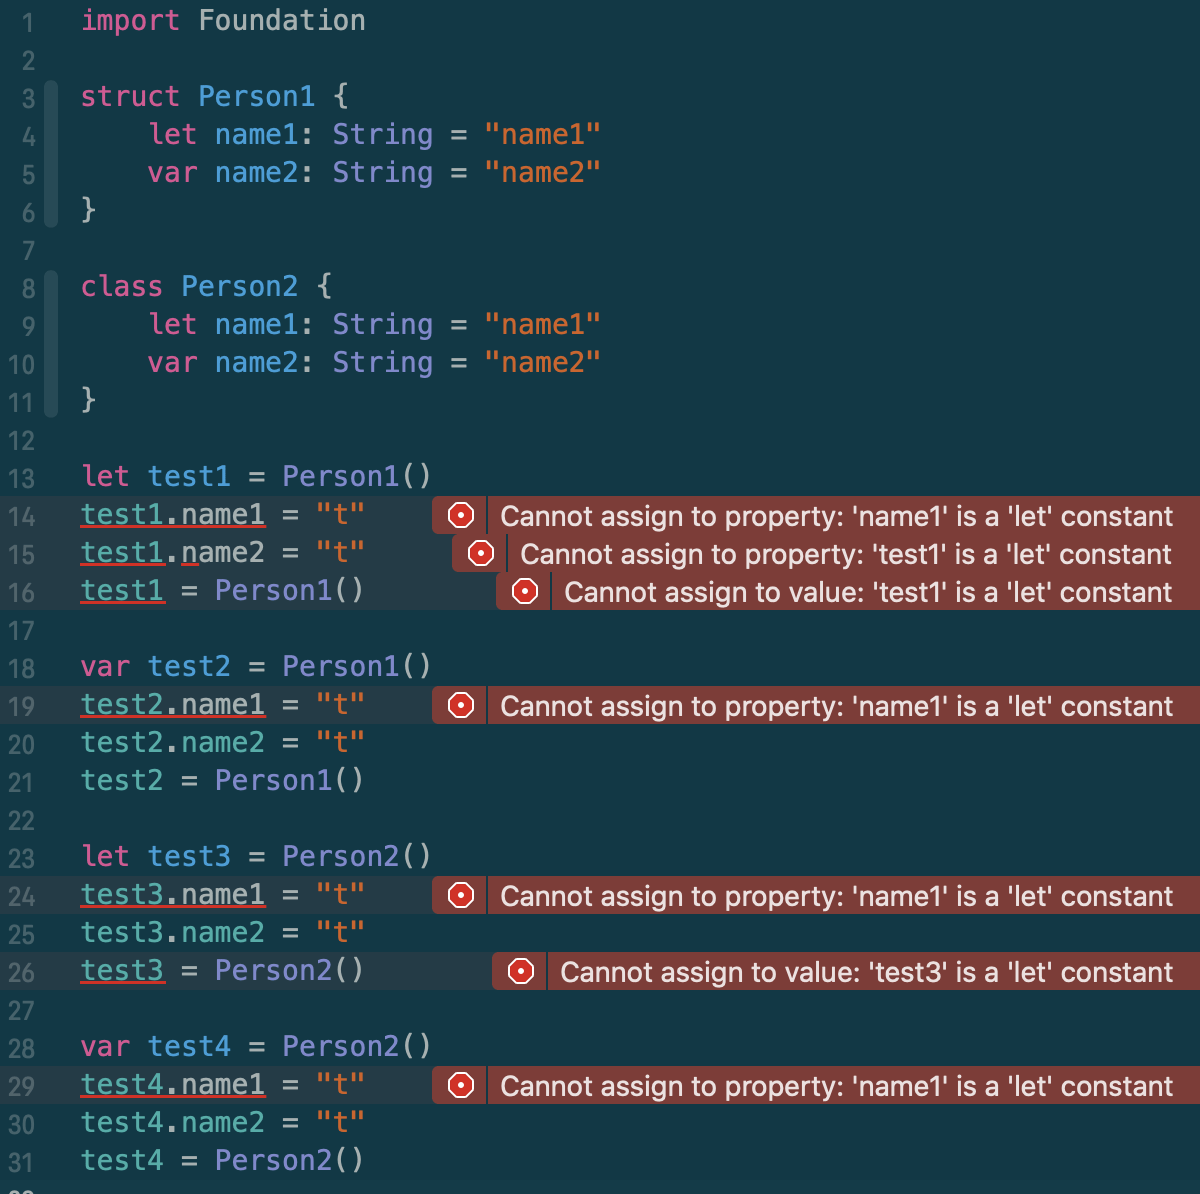The height and width of the screenshot is (1194, 1200).
Task: Click the error icon on line 16
Action: (525, 591)
